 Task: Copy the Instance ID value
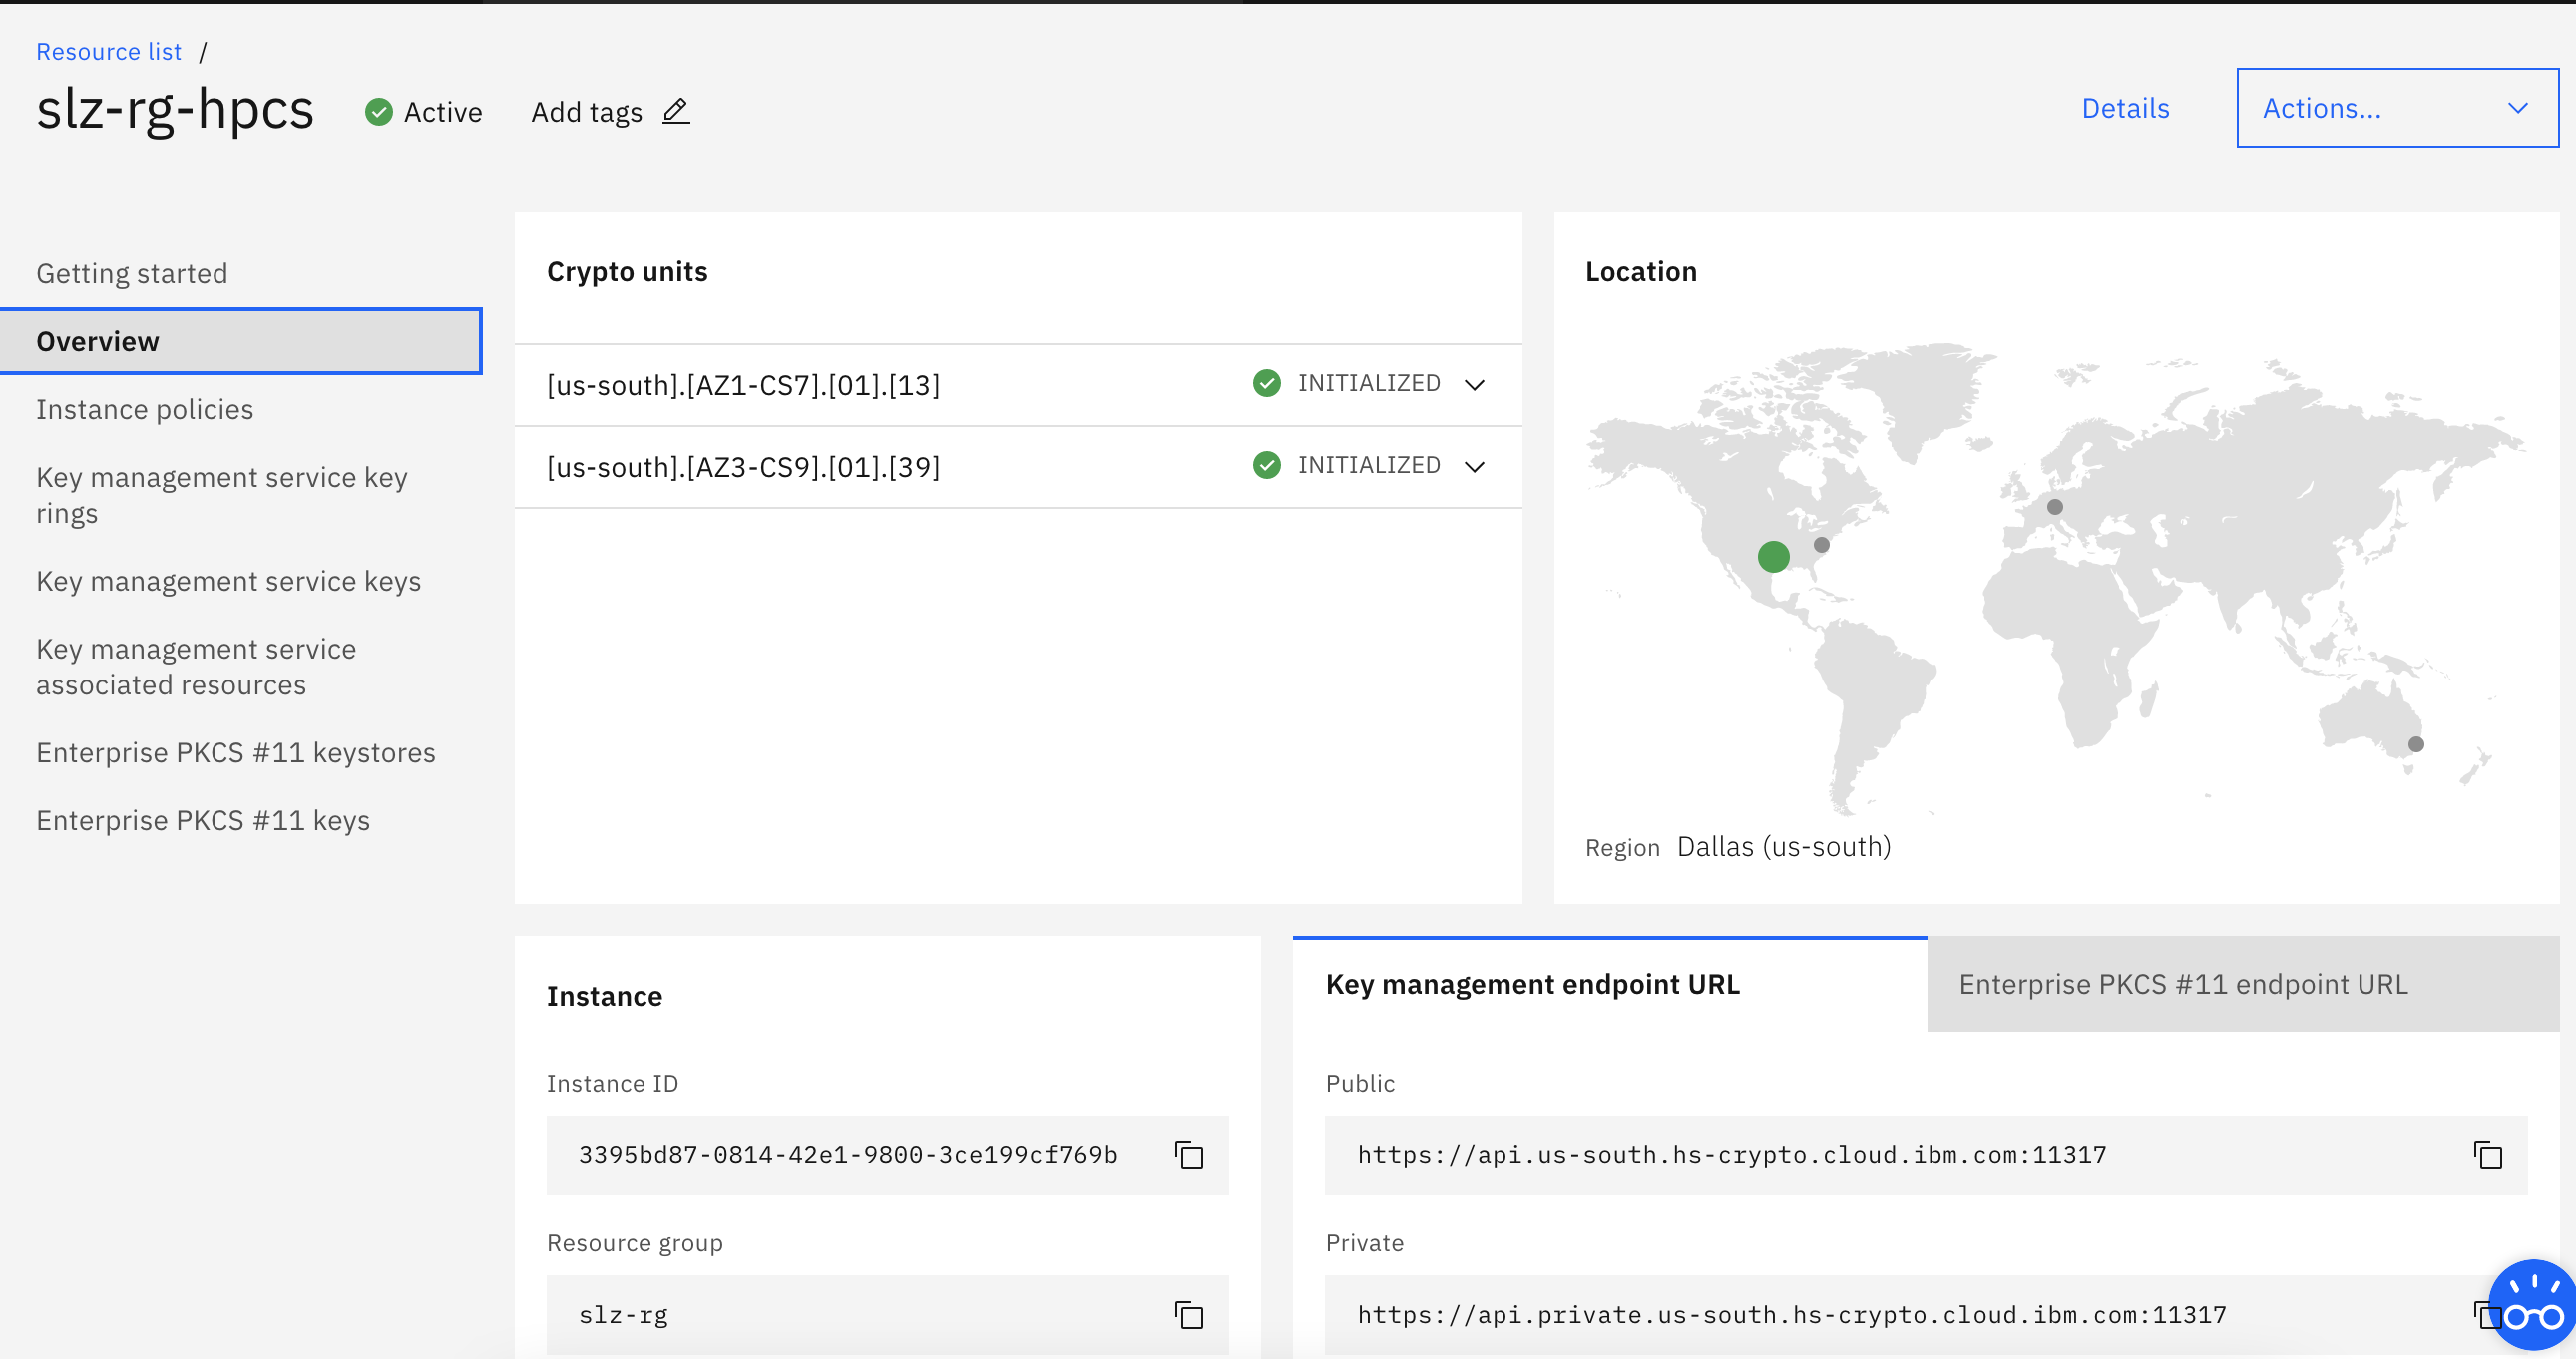[x=1188, y=1155]
